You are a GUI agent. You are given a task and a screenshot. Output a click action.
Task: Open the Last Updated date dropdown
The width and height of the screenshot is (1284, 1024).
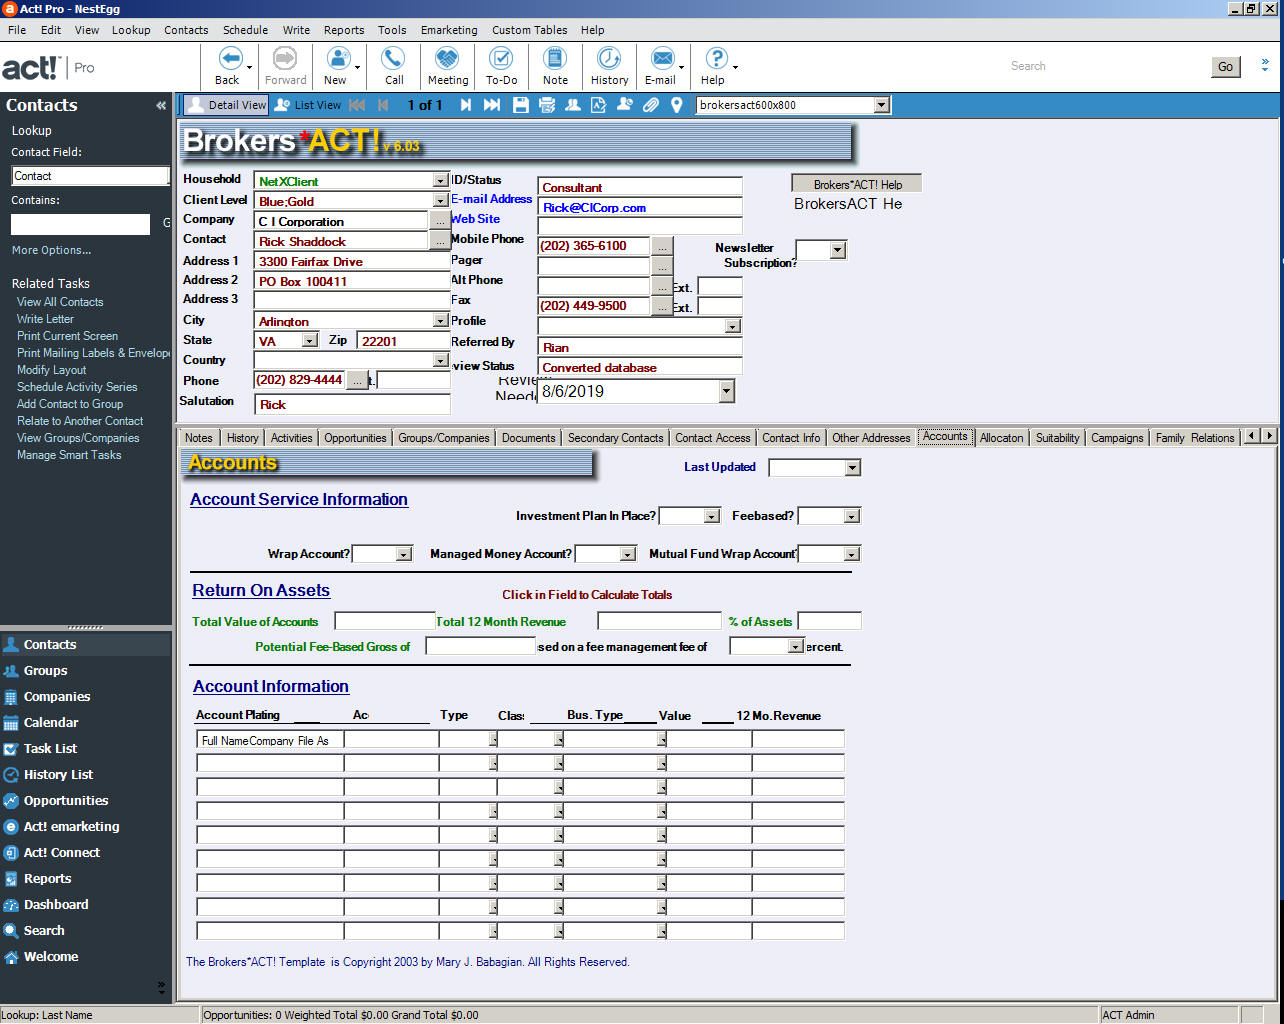852,468
